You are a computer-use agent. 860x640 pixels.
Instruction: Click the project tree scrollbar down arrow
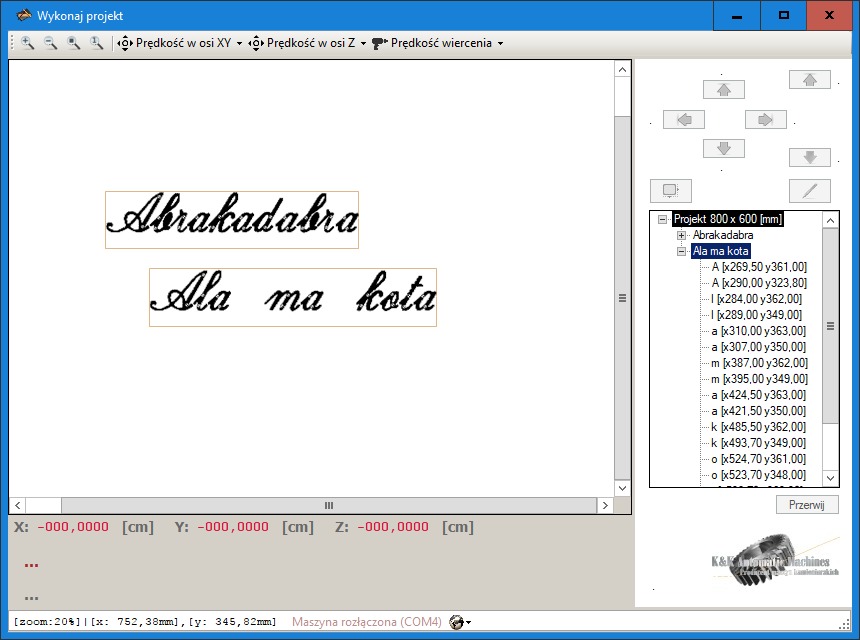830,478
